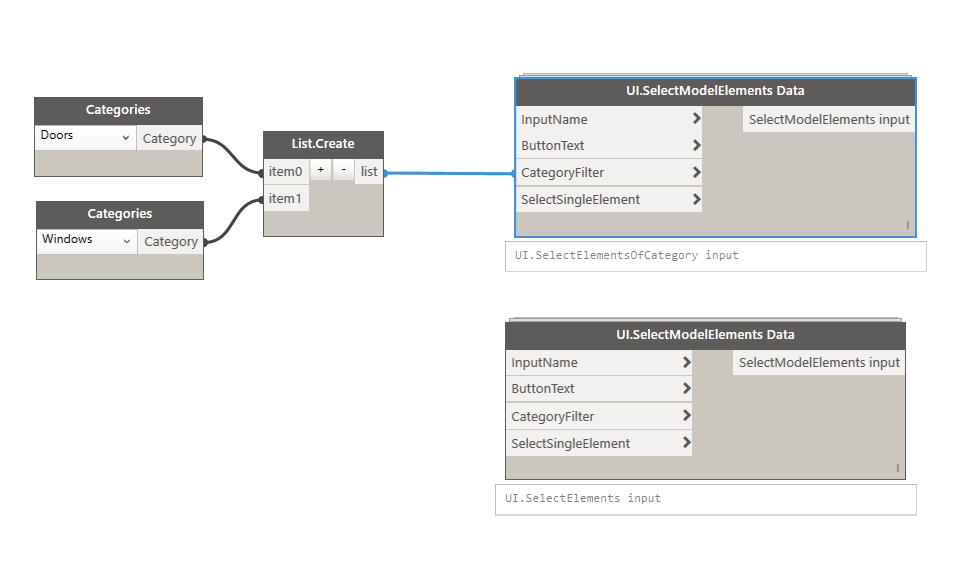Select the UI.SelectElements input note
The height and width of the screenshot is (562, 966).
point(705,499)
